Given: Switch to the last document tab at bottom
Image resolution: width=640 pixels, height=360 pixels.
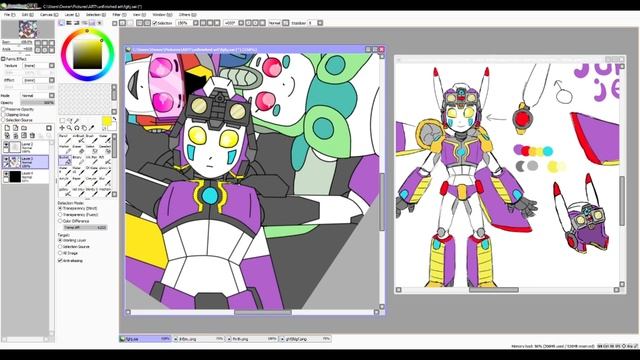Looking at the screenshot, I should click(305, 339).
